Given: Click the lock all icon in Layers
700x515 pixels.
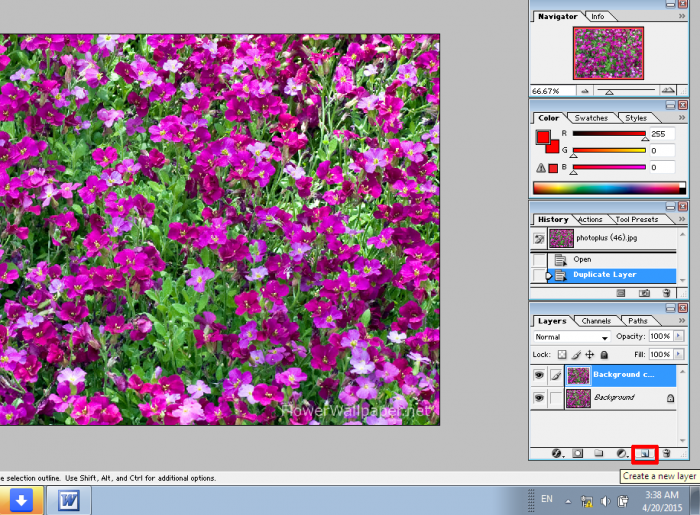Looking at the screenshot, I should [604, 354].
